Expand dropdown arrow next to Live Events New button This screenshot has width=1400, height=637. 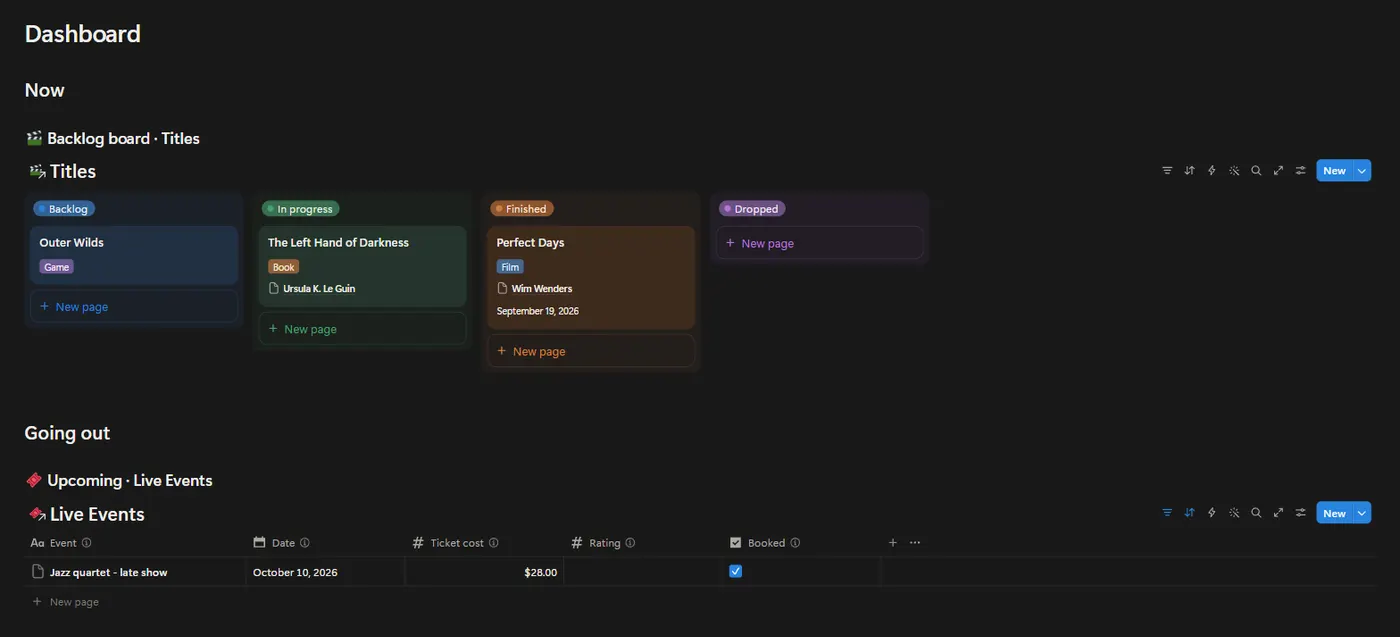(x=1362, y=513)
